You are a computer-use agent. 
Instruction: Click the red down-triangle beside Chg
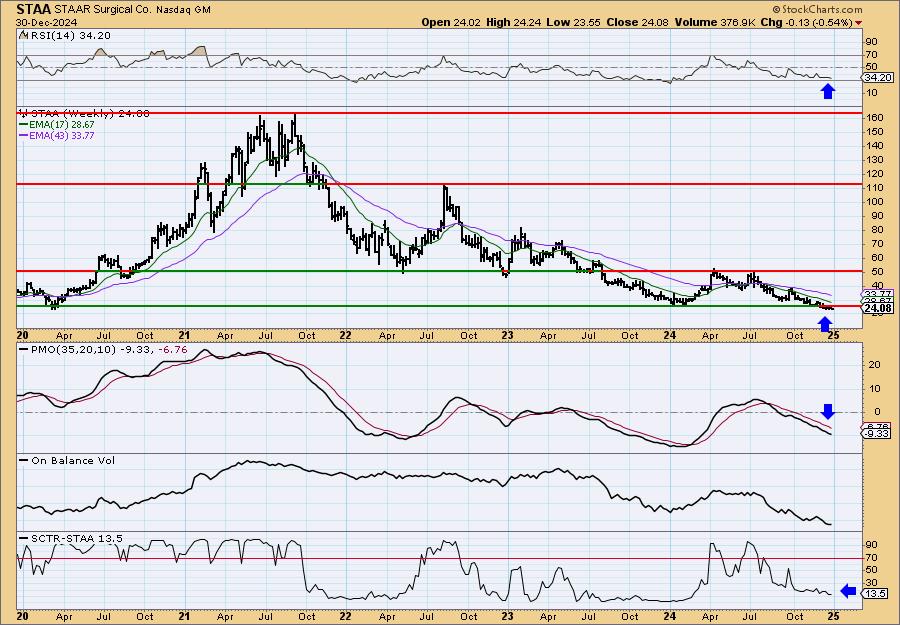858,23
